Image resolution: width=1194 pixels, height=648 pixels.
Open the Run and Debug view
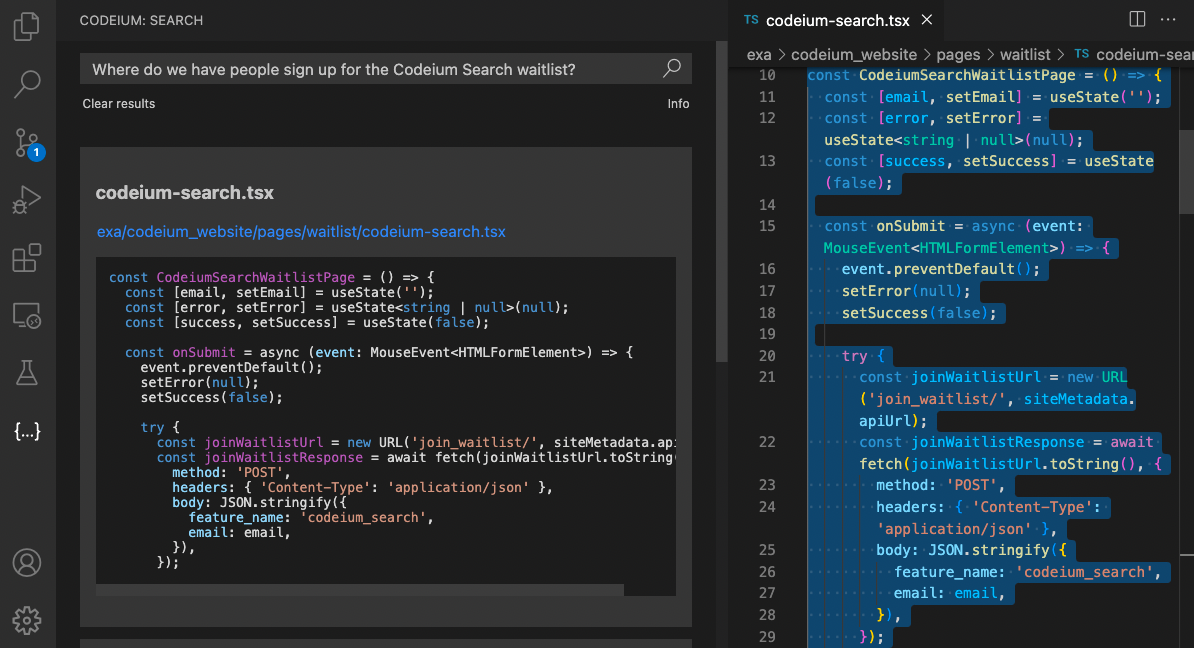coord(27,200)
